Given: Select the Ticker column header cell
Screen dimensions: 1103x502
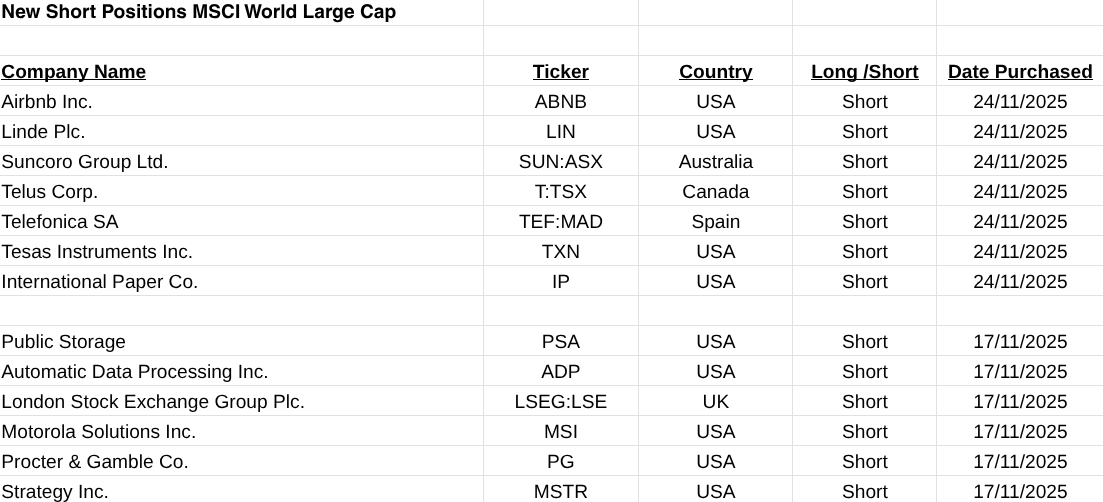Looking at the screenshot, I should click(x=560, y=72).
